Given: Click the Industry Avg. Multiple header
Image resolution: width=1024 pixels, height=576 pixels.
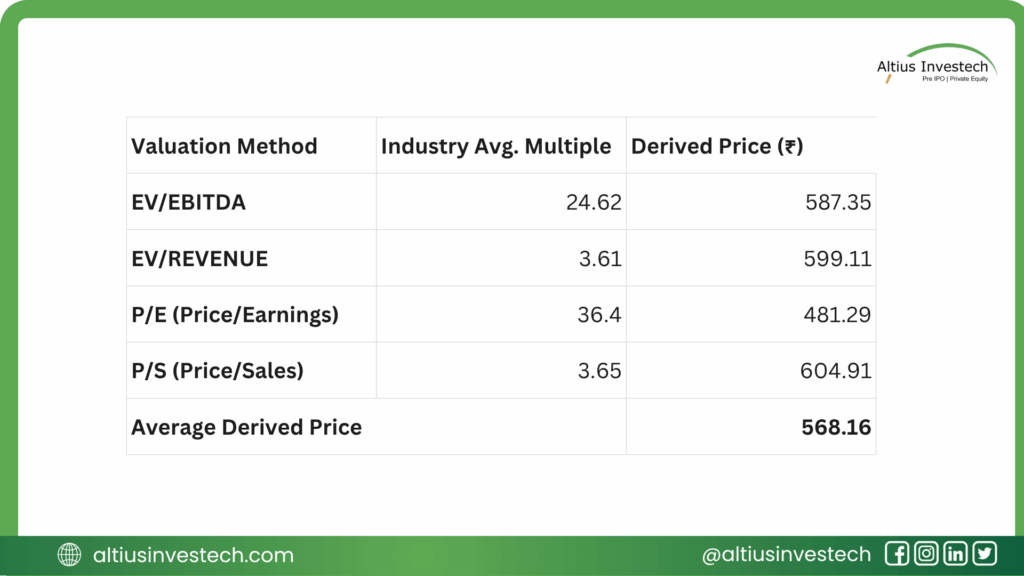Looking at the screenshot, I should click(496, 146).
